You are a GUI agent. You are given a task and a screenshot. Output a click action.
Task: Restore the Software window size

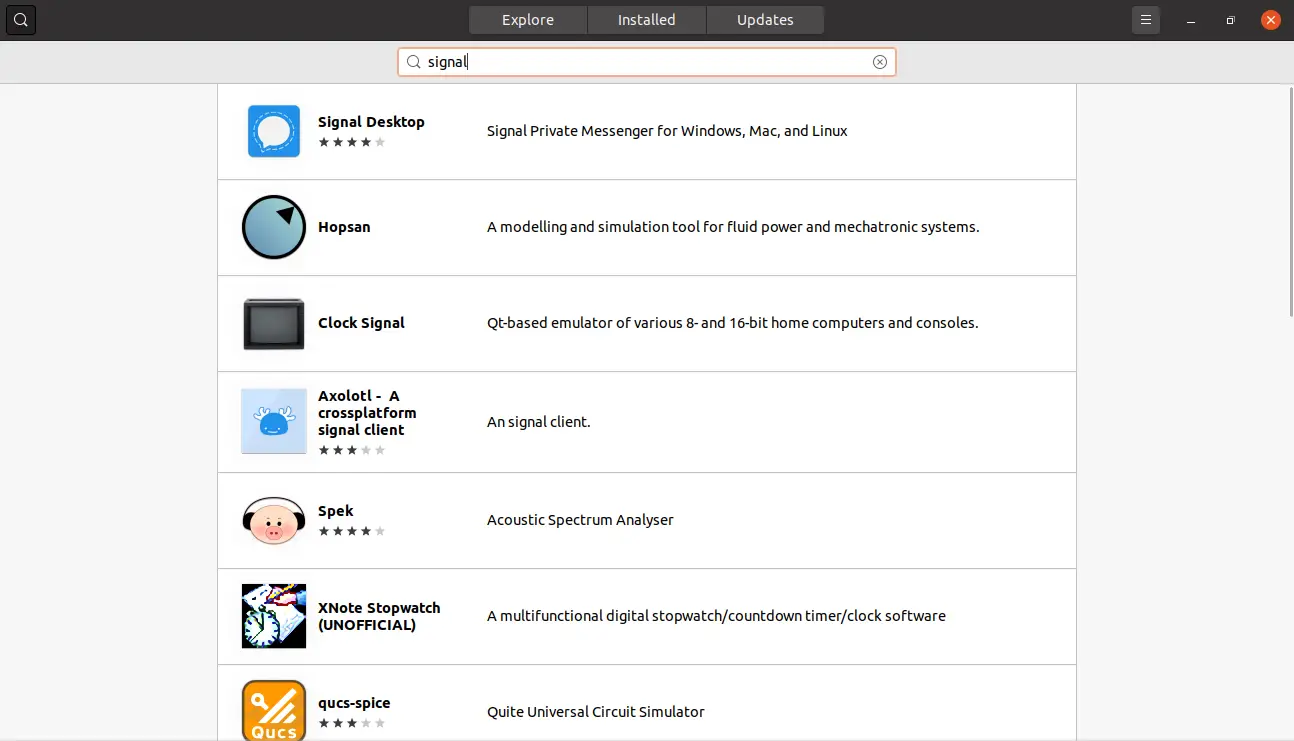tap(1231, 20)
